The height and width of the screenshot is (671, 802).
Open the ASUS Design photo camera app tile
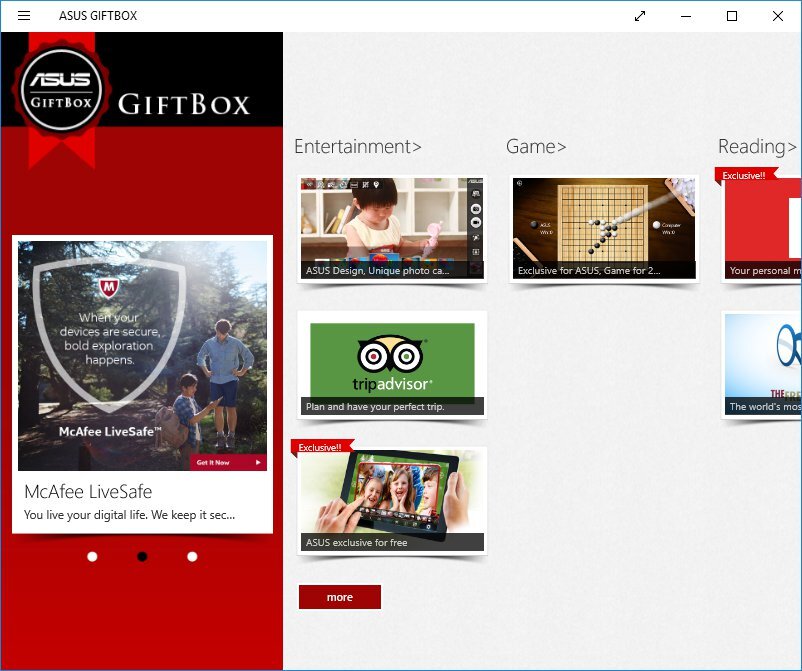[x=392, y=228]
